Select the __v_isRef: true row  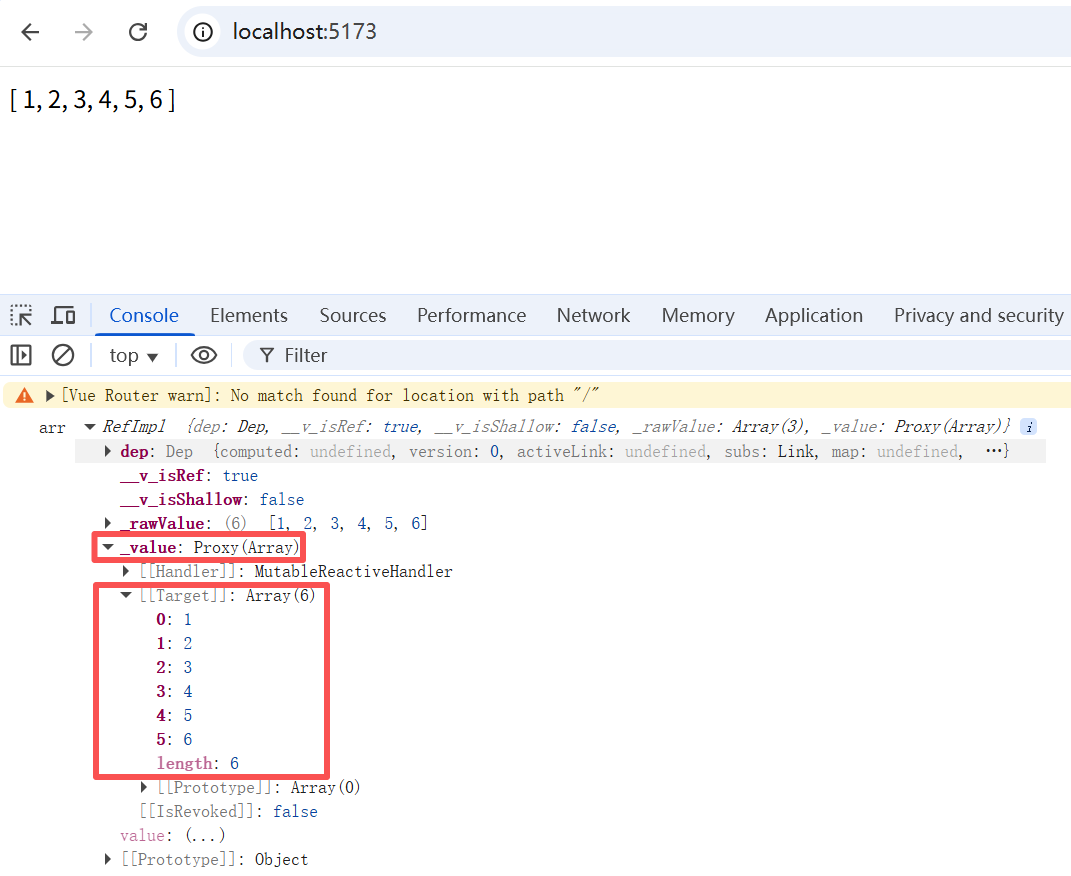[189, 476]
